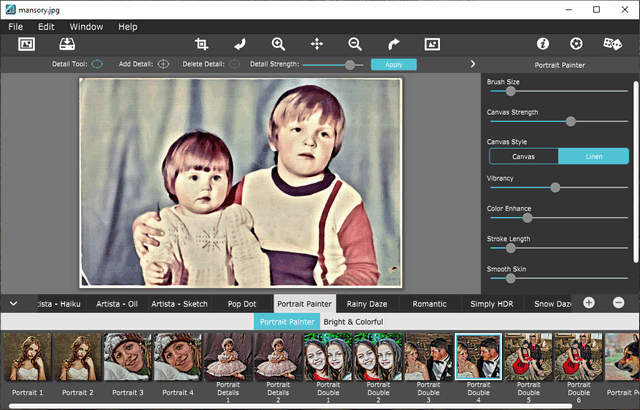
Task: Click the Vibrancy slider handle
Action: point(555,187)
